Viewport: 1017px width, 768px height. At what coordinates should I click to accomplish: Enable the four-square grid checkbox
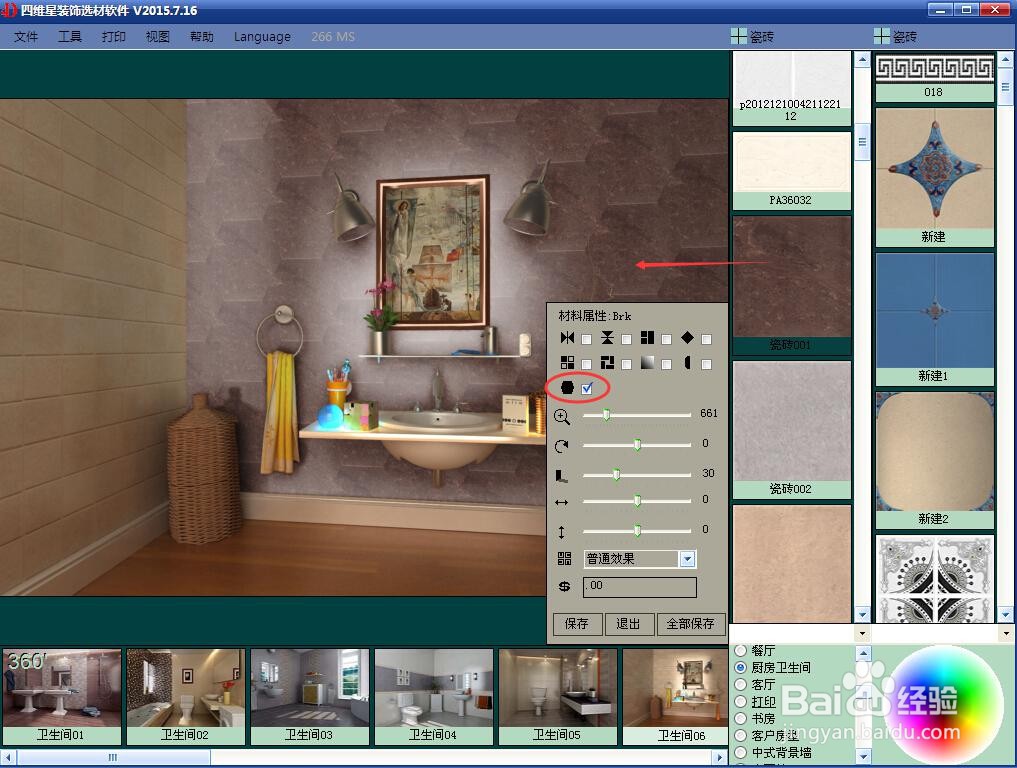pyautogui.click(x=586, y=365)
